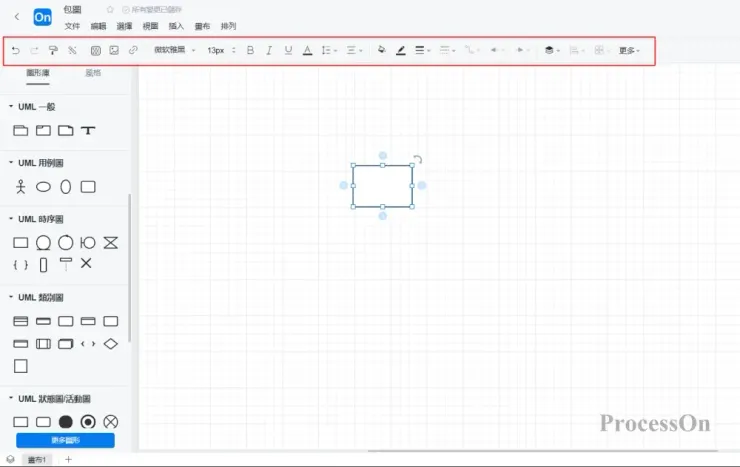Viewport: 740px width, 467px height.
Task: Select the bullseye end state shape
Action: click(x=88, y=422)
